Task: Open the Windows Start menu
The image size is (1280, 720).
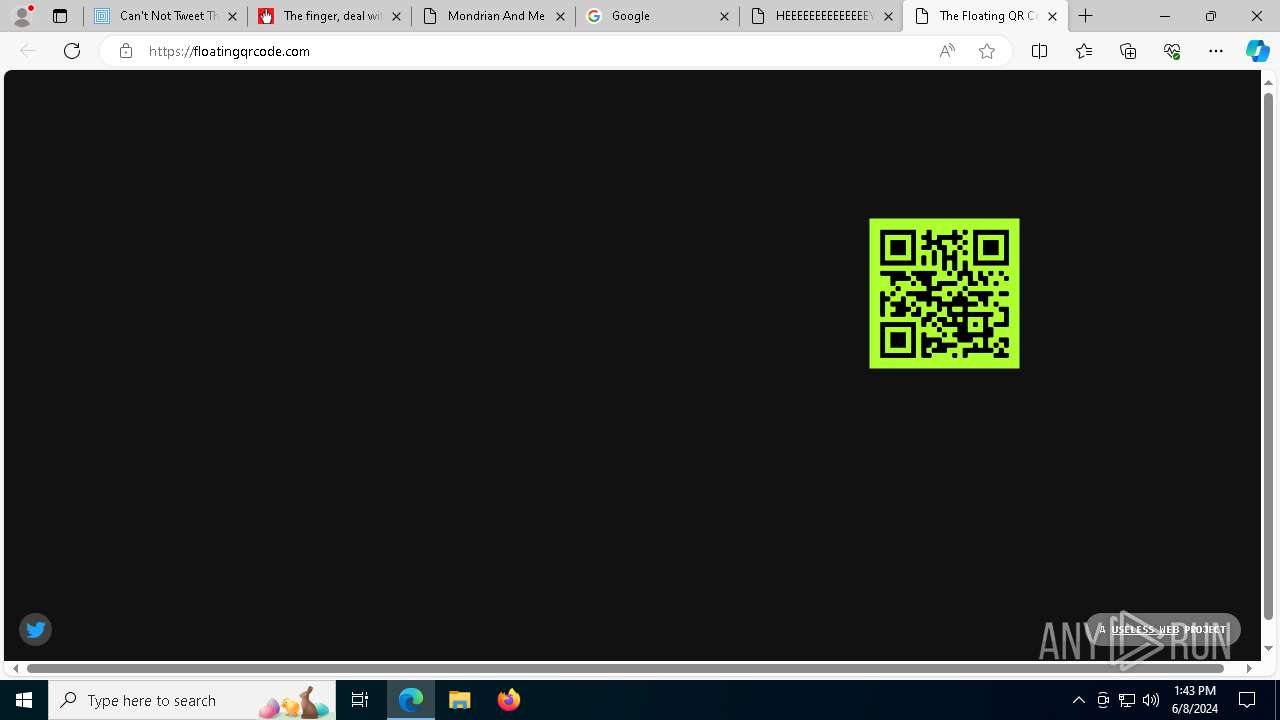Action: pos(24,700)
